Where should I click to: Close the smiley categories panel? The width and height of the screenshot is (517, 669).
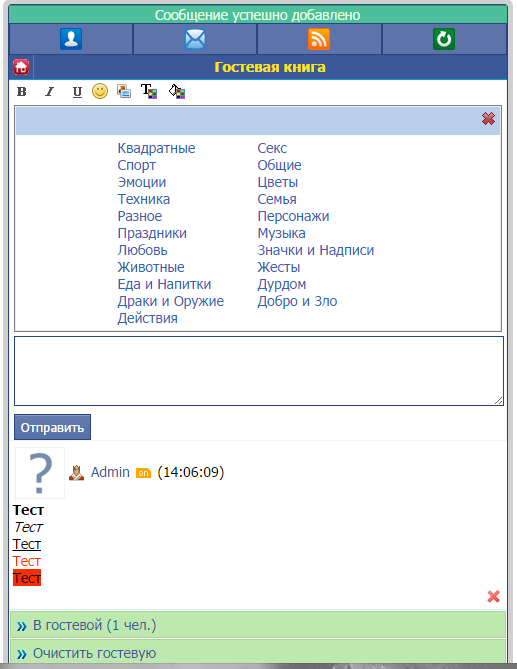tap(488, 118)
